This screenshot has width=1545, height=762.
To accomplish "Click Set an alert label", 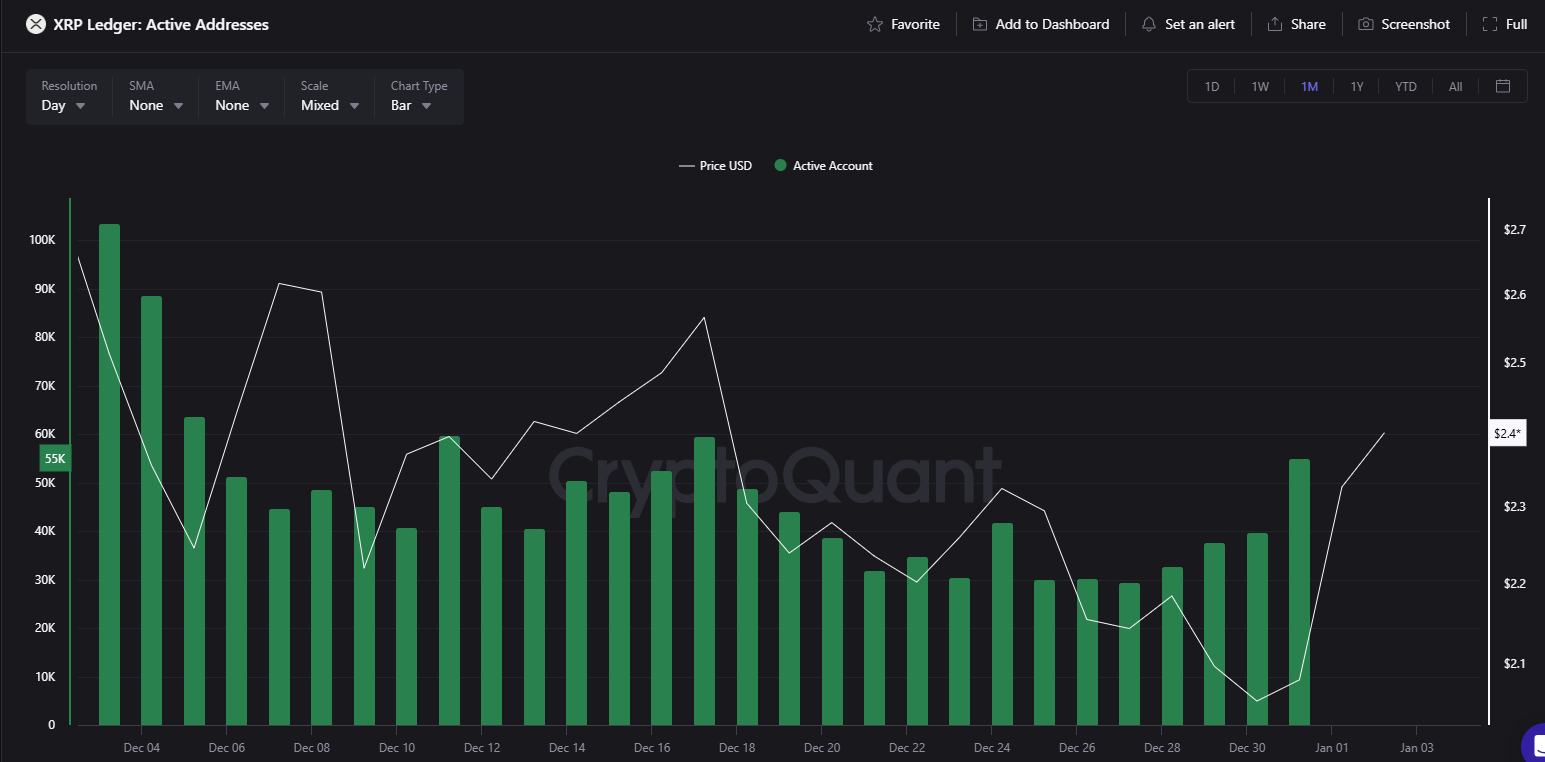I will point(1200,24).
